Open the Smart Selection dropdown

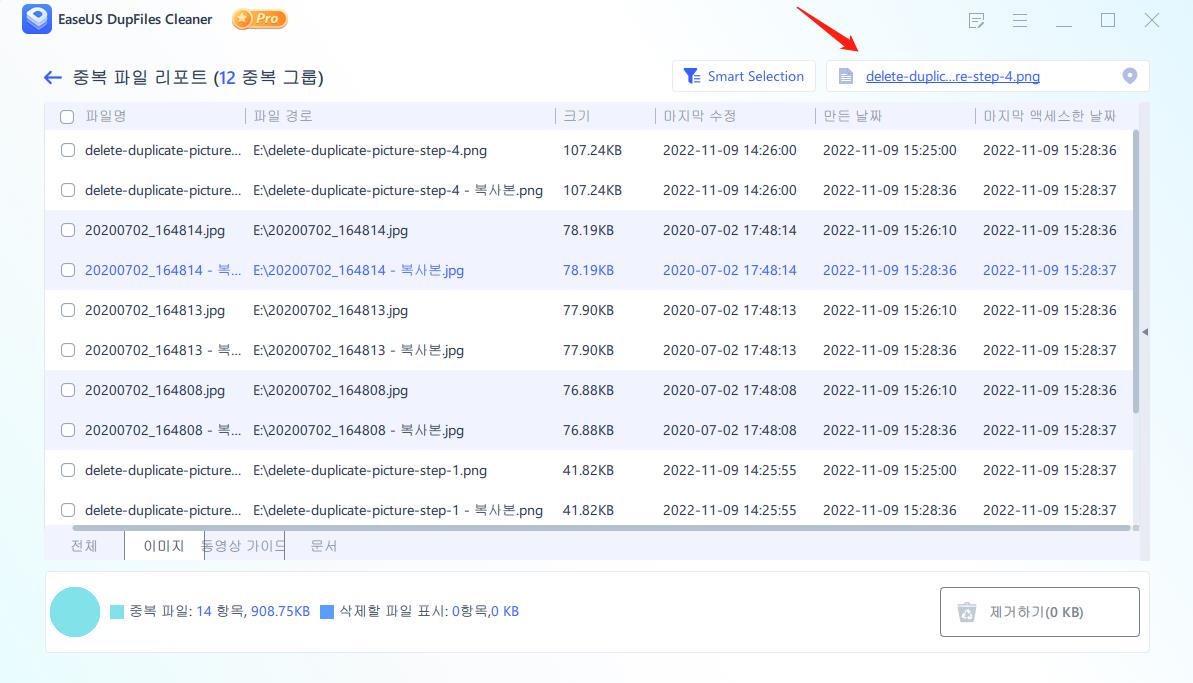[x=743, y=75]
